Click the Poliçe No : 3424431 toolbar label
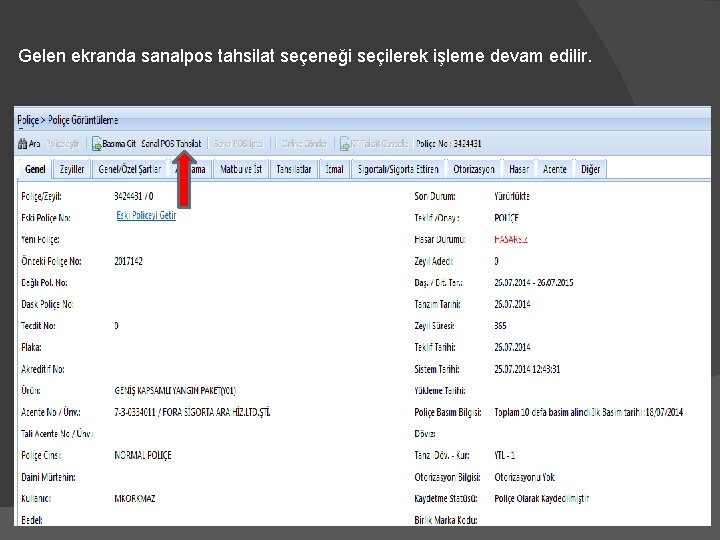The width and height of the screenshot is (720, 540). click(x=449, y=144)
